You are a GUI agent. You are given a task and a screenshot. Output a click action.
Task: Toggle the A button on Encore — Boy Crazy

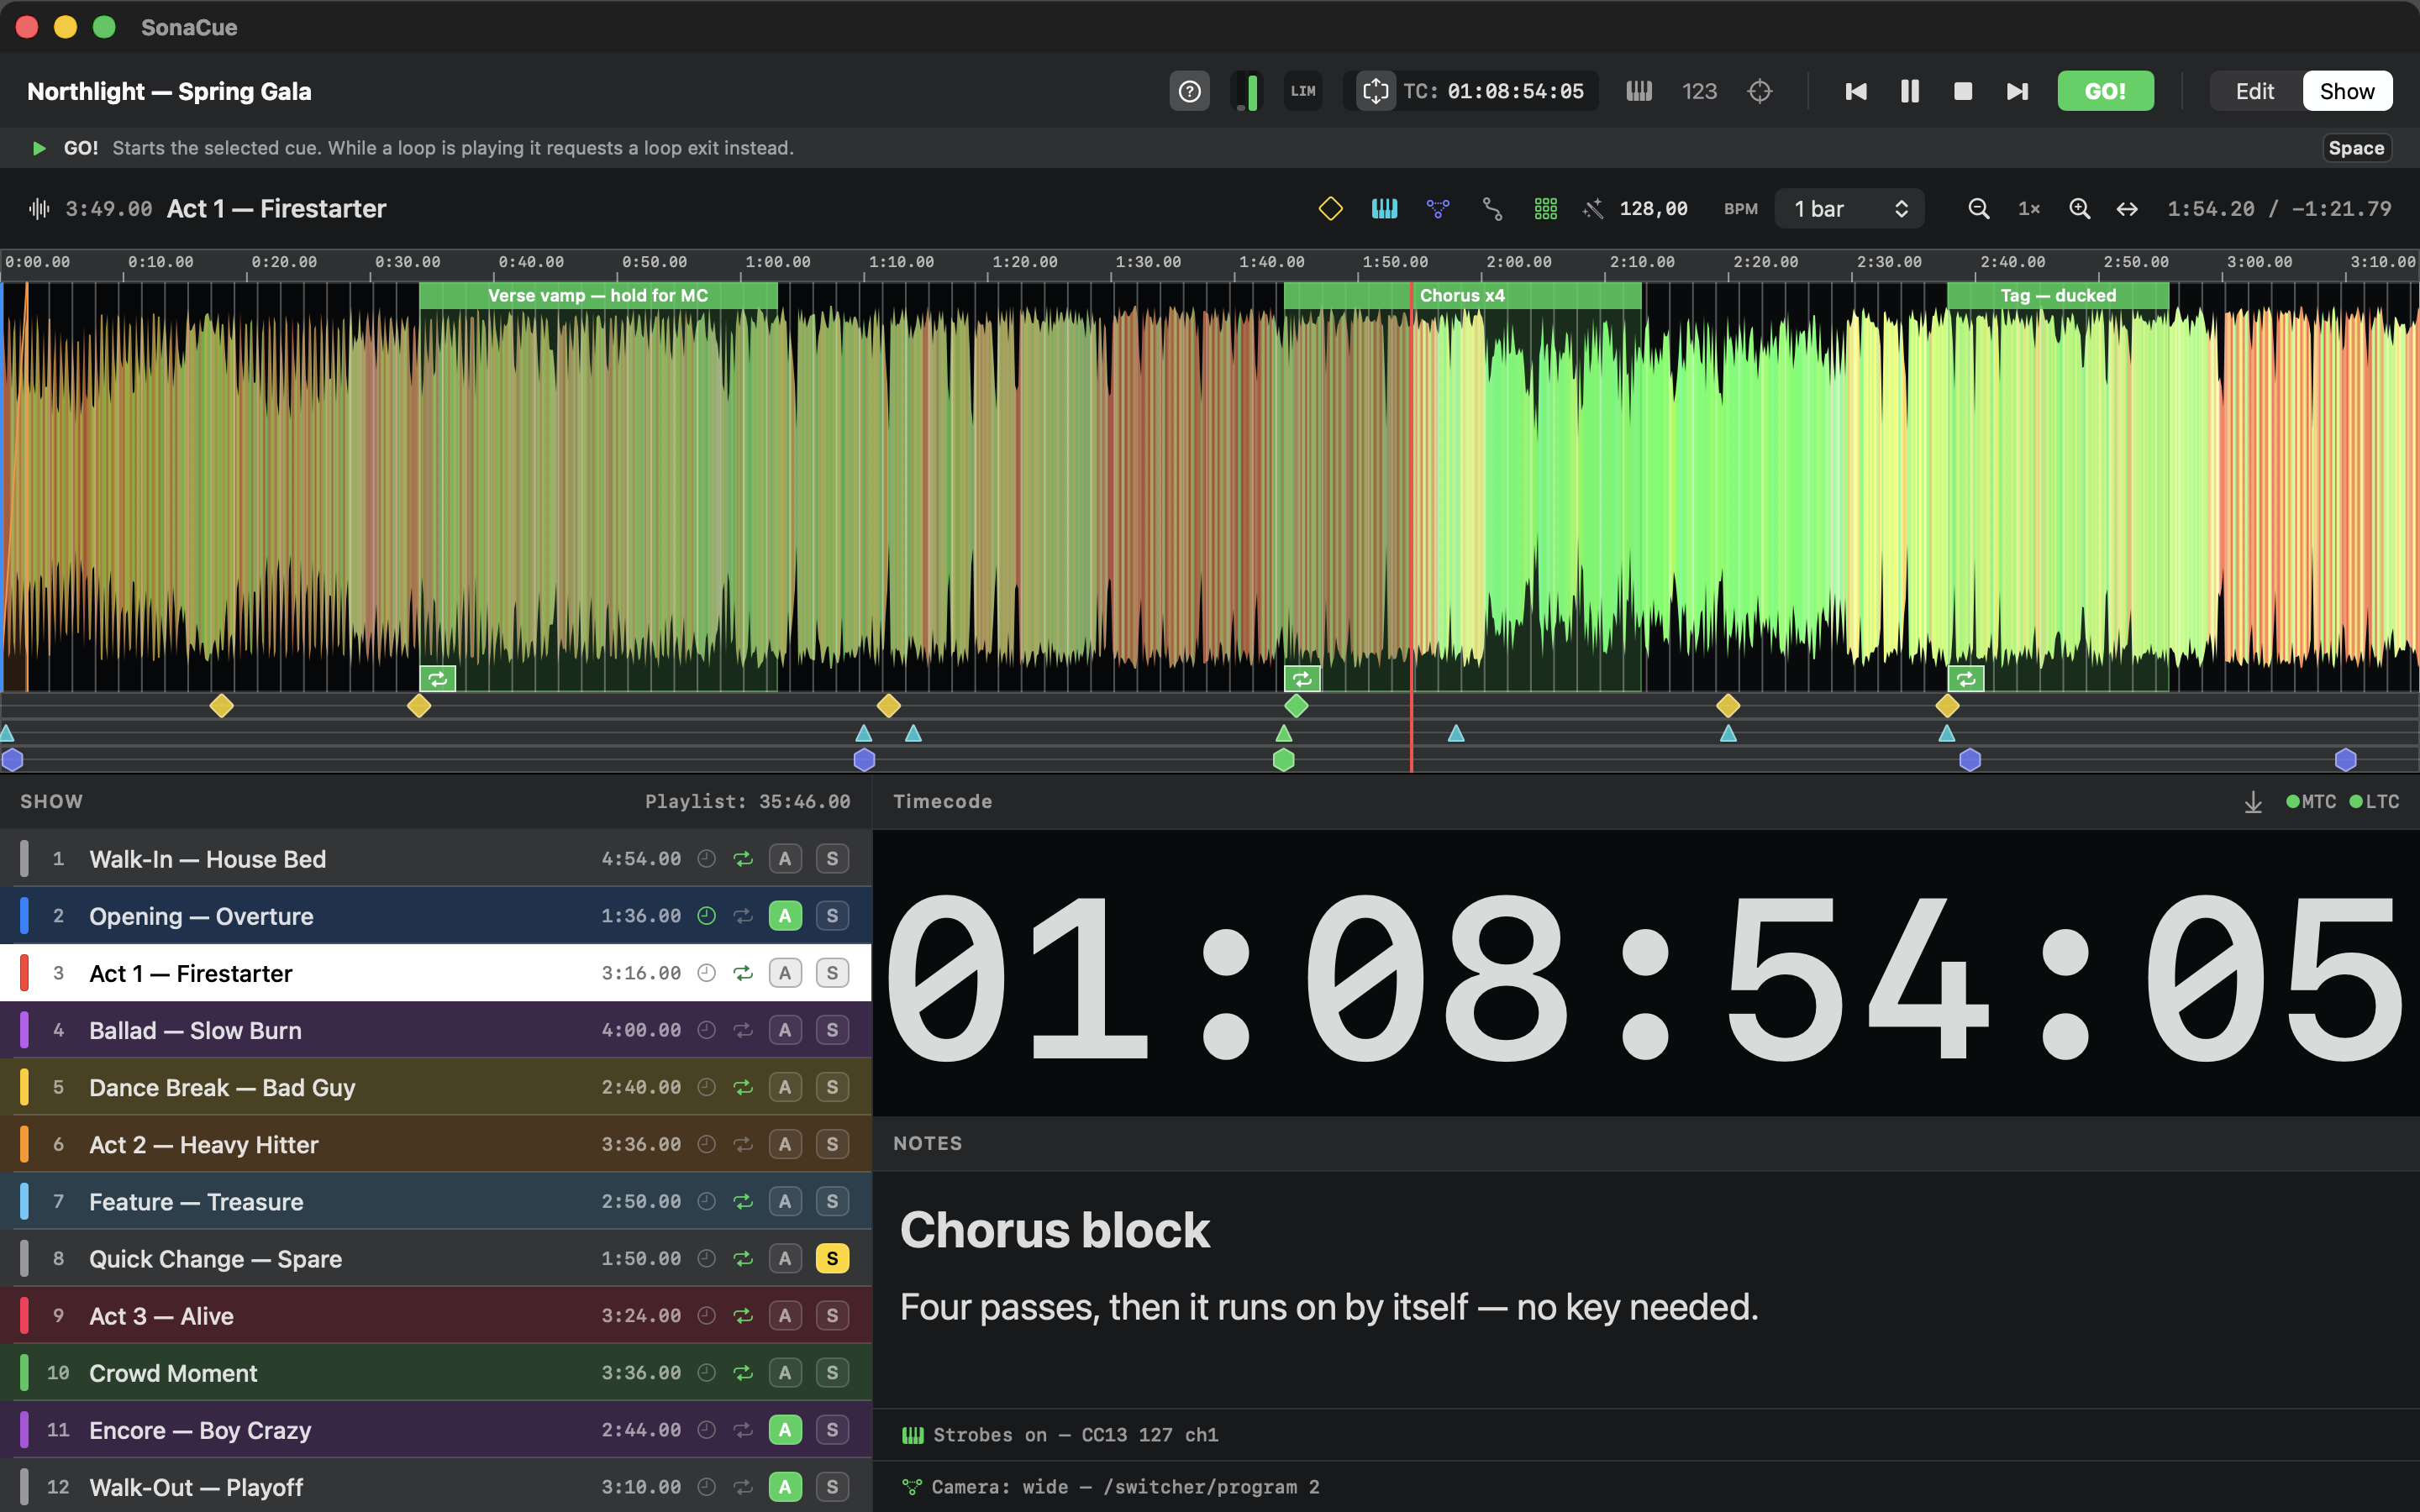pyautogui.click(x=785, y=1430)
